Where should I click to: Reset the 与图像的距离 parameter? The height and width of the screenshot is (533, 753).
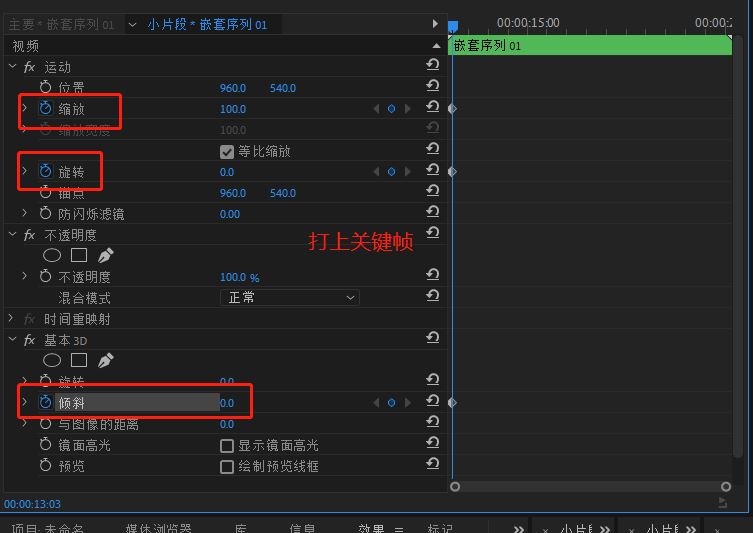click(433, 422)
